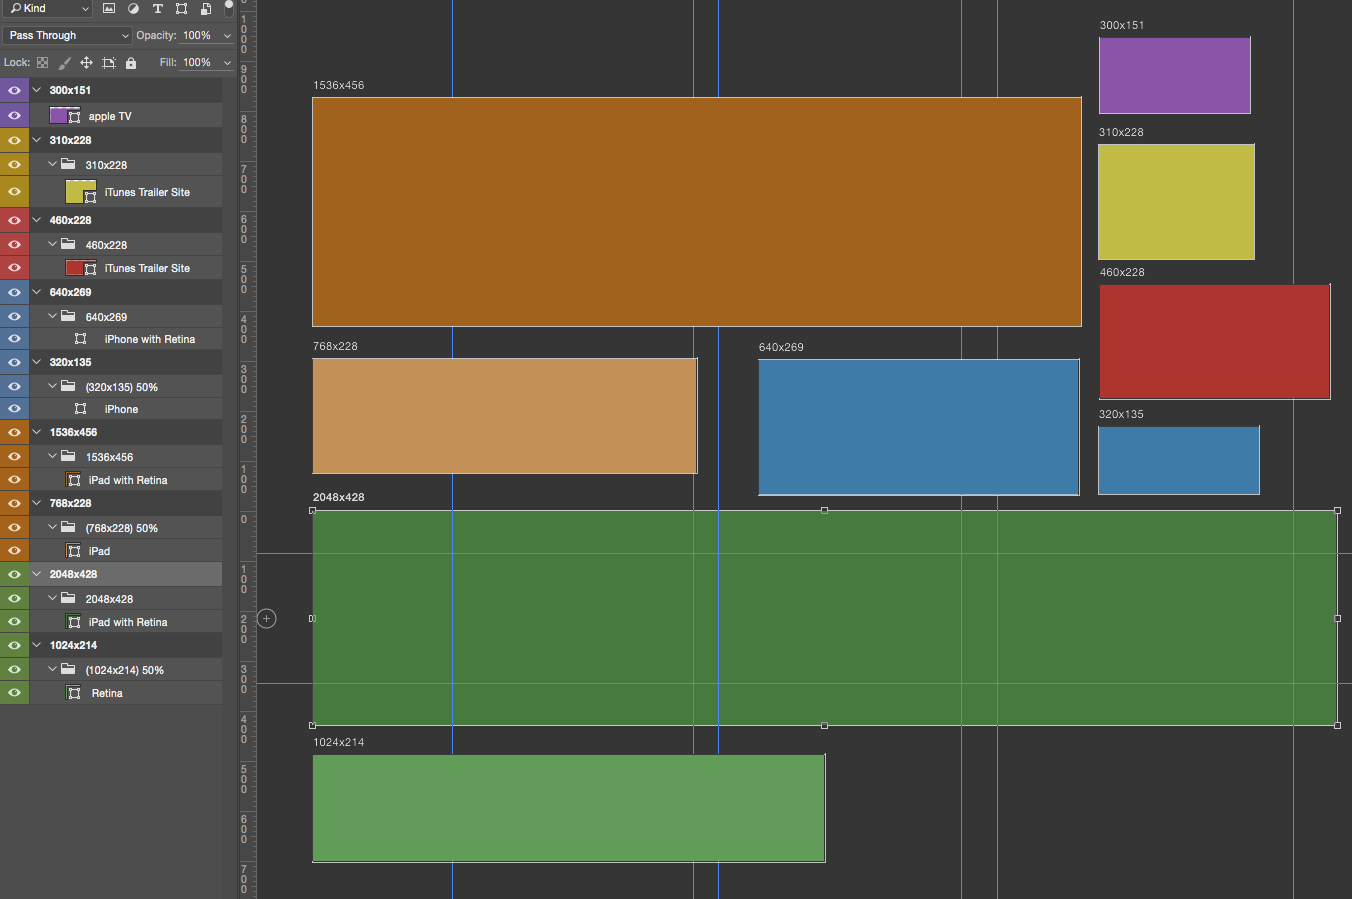The image size is (1352, 899).
Task: Collapse the 2048x428 artboard in layers
Action: [37, 574]
